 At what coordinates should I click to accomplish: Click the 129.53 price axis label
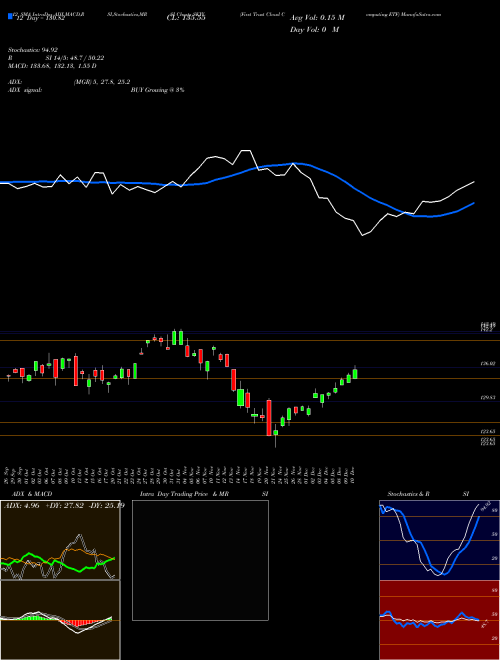(x=489, y=397)
